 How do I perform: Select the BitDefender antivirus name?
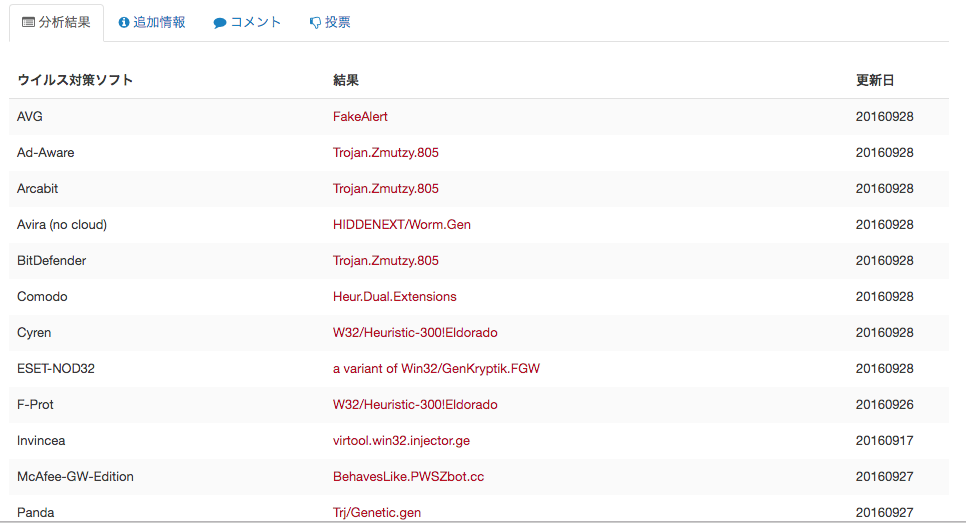52,261
